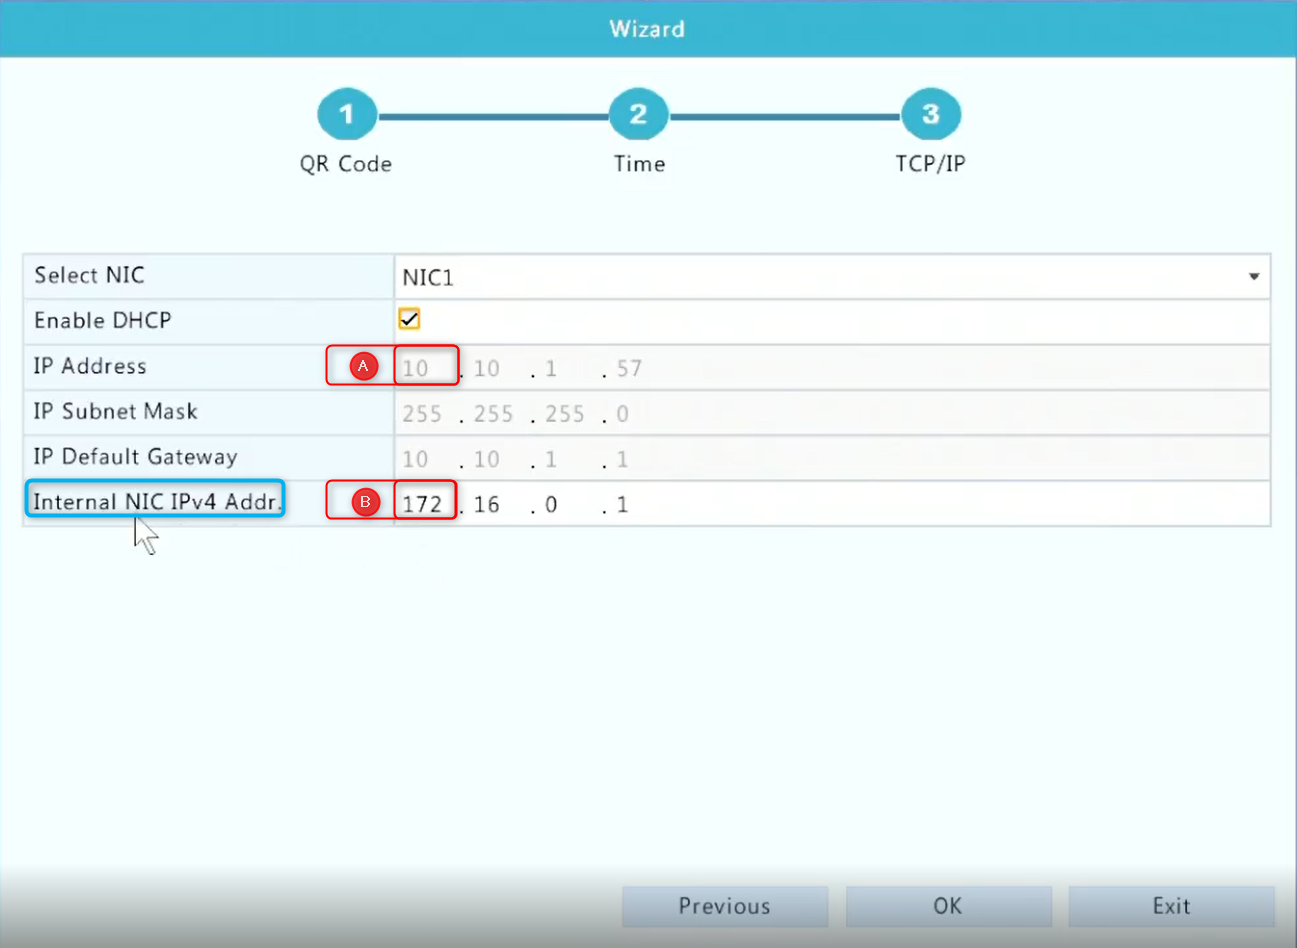Click step 2 Time circle
Image resolution: width=1297 pixels, height=948 pixels.
coord(638,115)
